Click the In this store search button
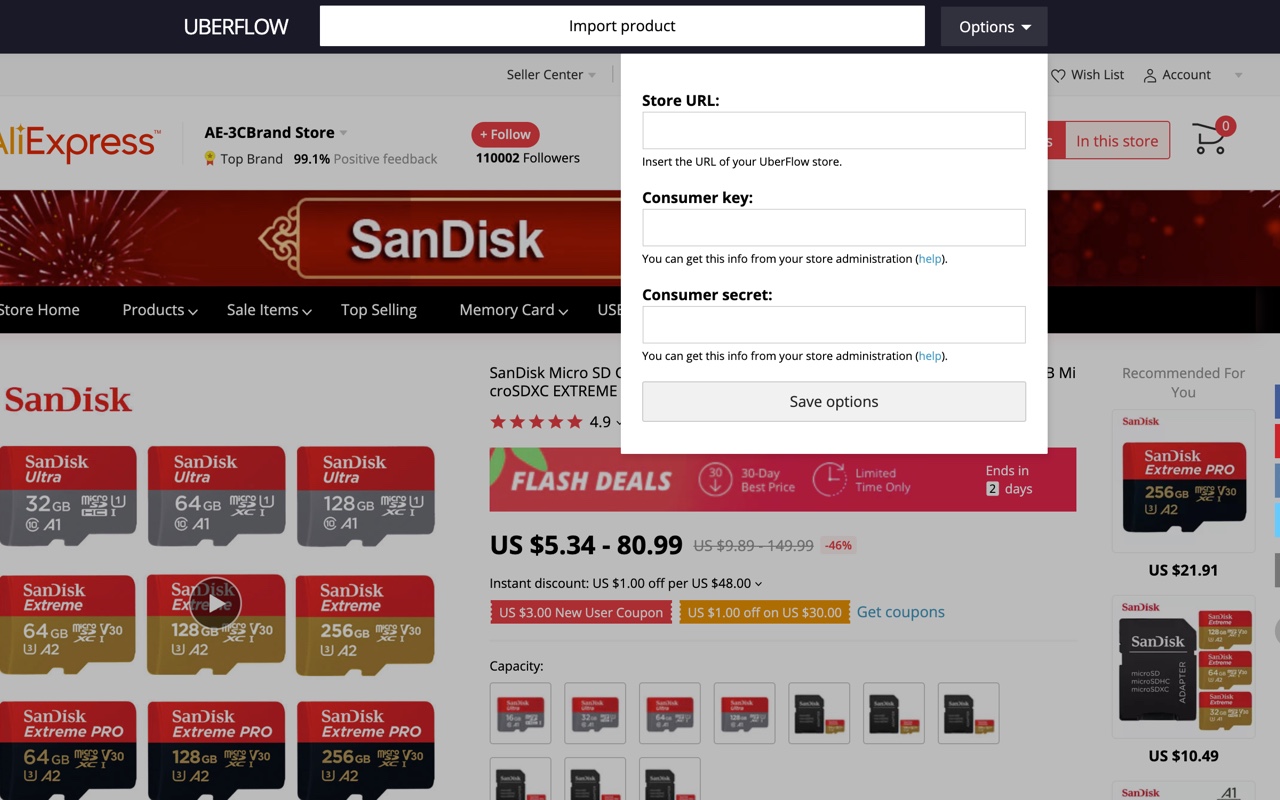The height and width of the screenshot is (800, 1280). [1117, 141]
